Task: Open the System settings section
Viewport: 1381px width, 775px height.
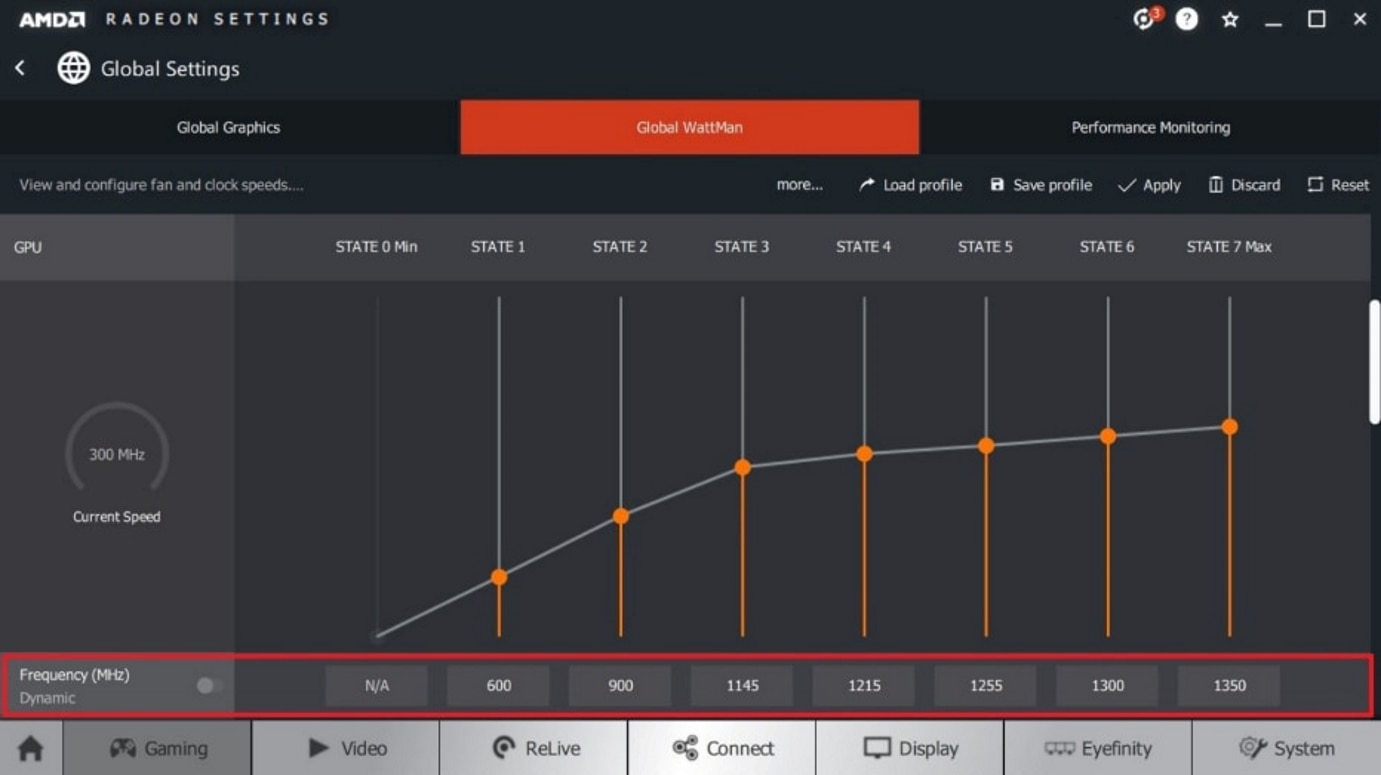Action: 1286,748
